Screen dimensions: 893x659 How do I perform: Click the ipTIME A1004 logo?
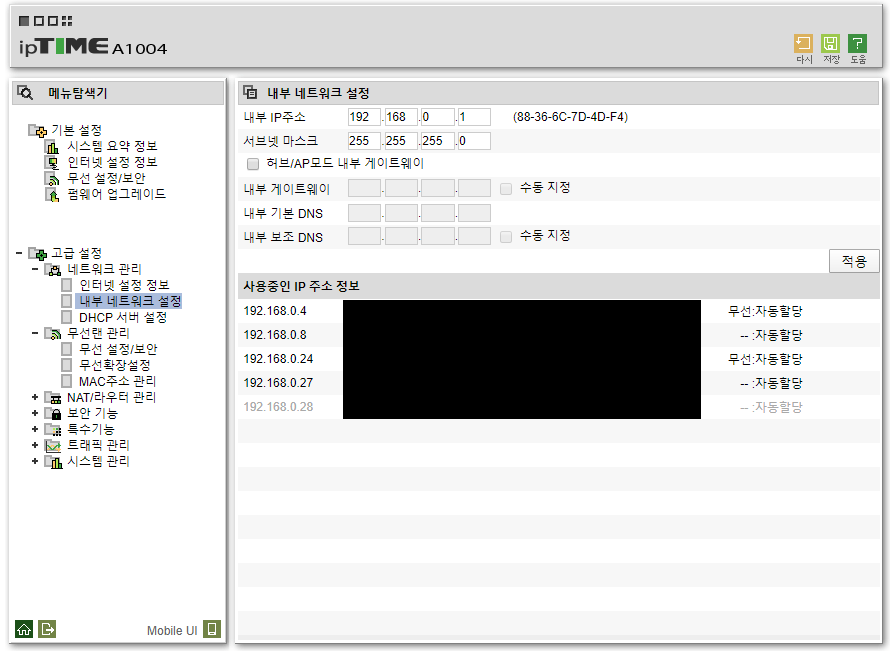click(93, 47)
